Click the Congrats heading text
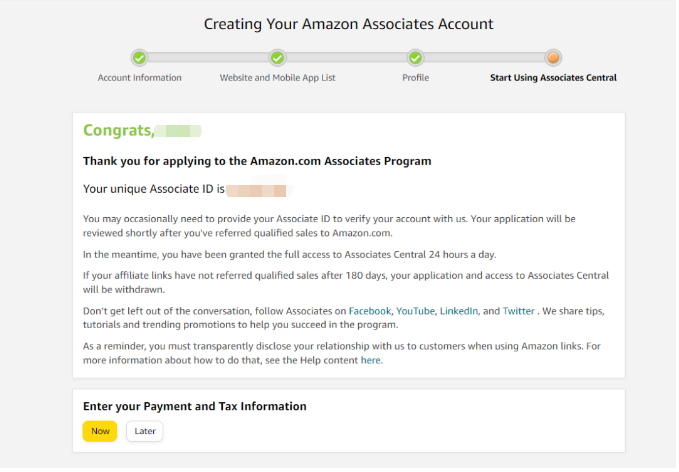This screenshot has width=679, height=472. point(118,131)
